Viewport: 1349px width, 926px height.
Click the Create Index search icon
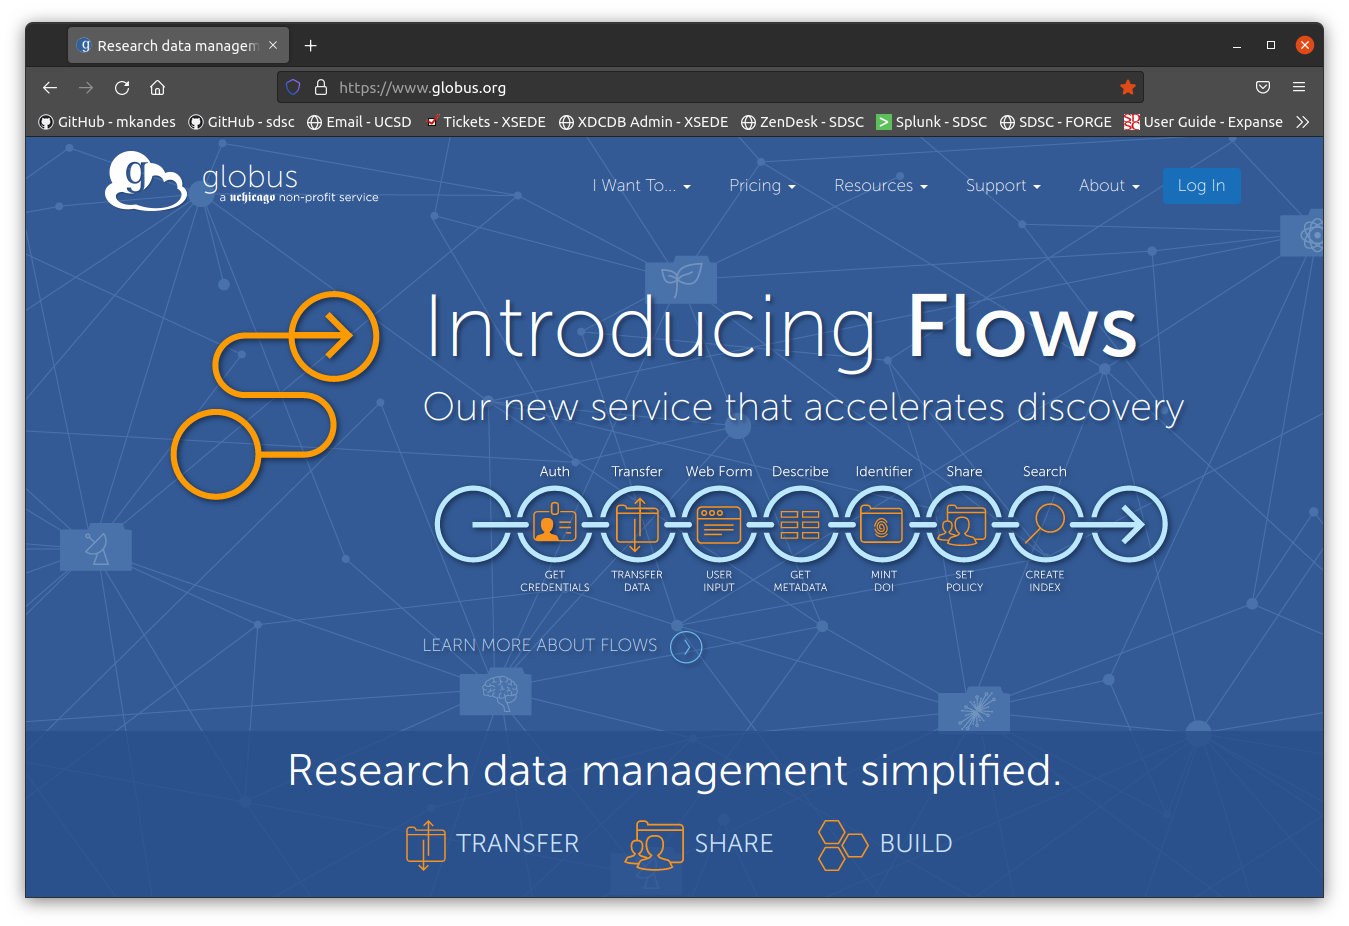pos(1045,524)
